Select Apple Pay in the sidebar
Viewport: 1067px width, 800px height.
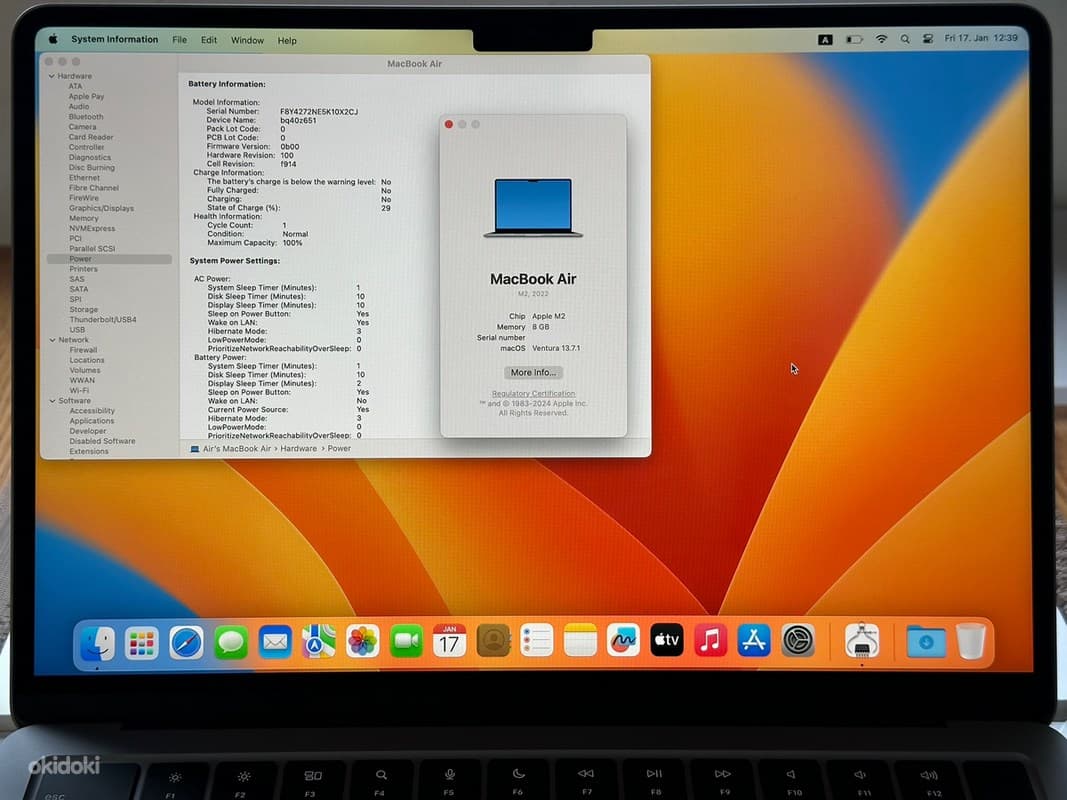click(86, 97)
